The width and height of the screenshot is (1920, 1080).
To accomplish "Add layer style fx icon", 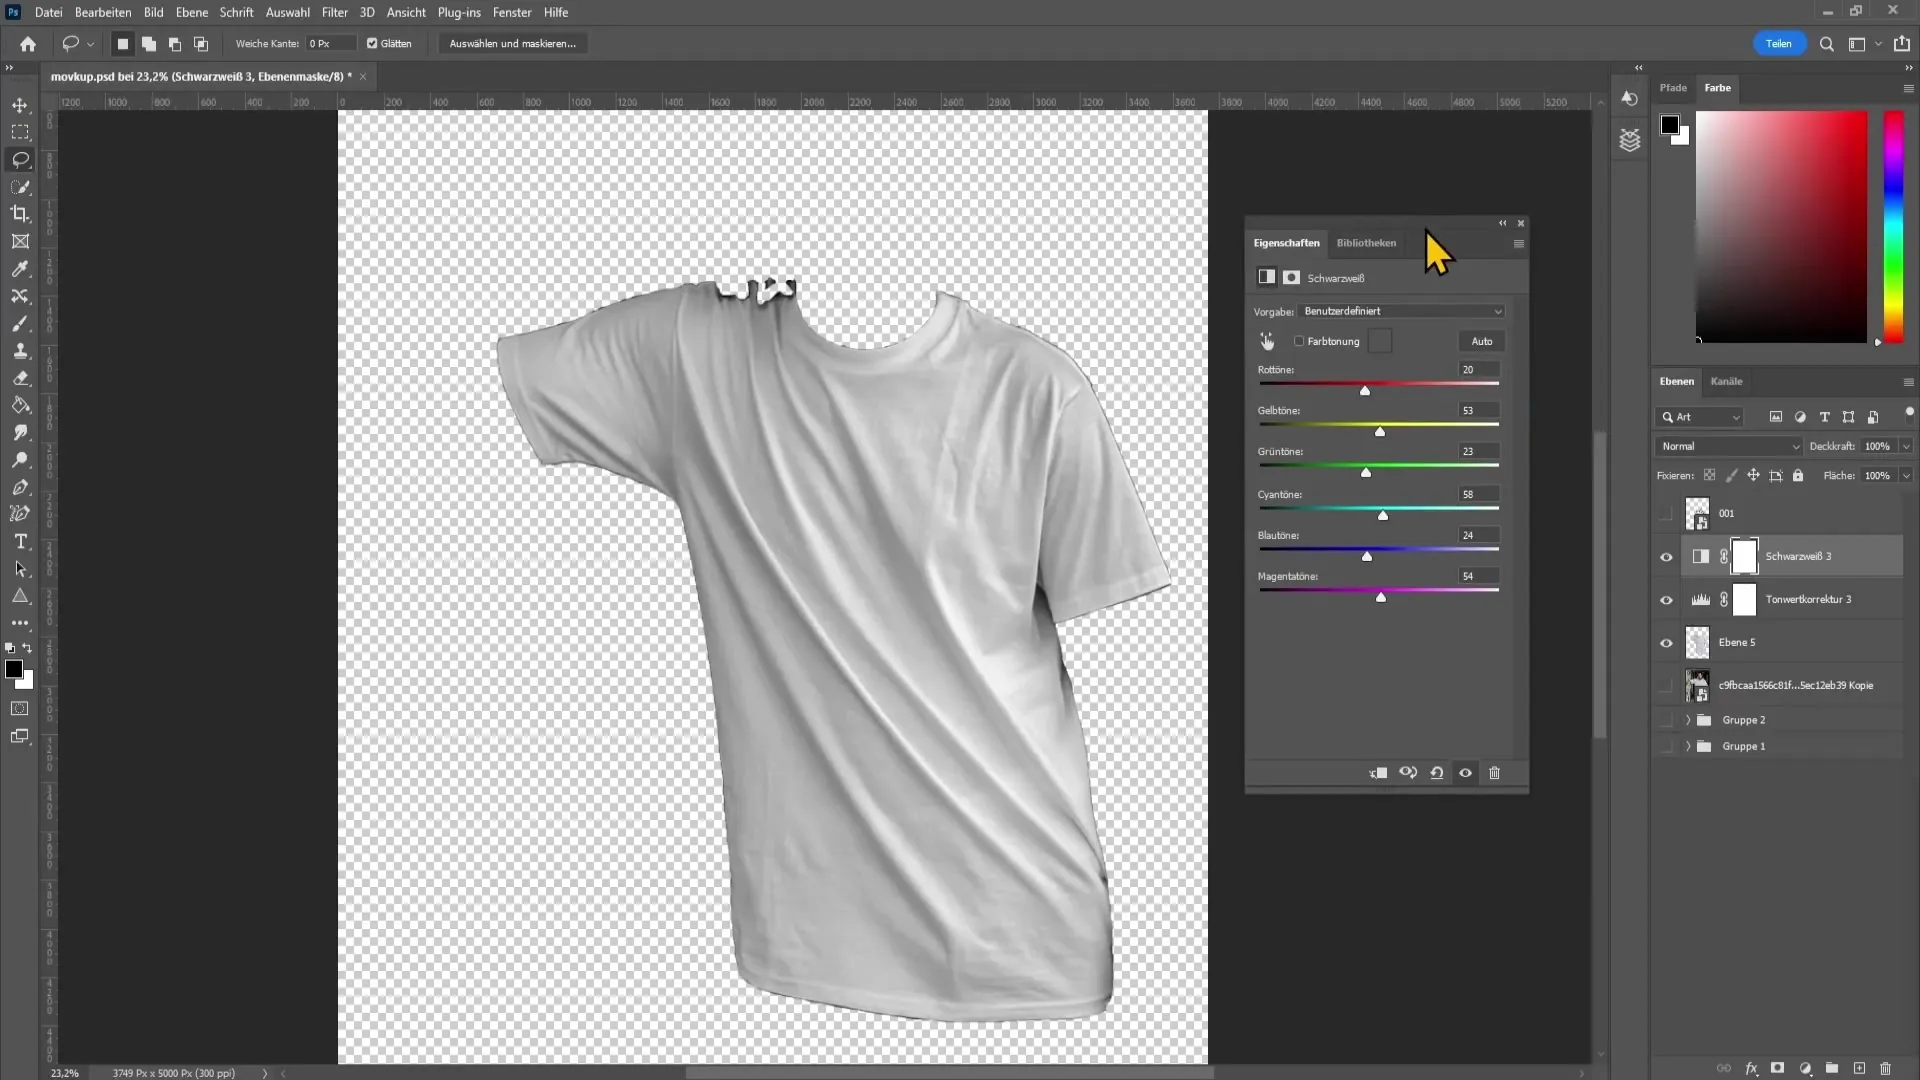I will pyautogui.click(x=1752, y=1068).
